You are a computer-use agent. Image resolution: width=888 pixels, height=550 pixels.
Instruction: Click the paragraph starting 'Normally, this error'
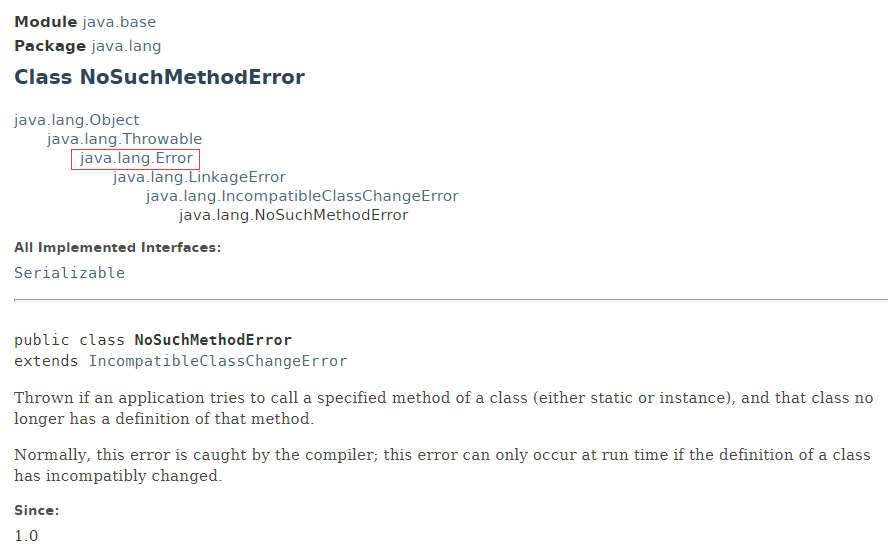click(x=442, y=466)
